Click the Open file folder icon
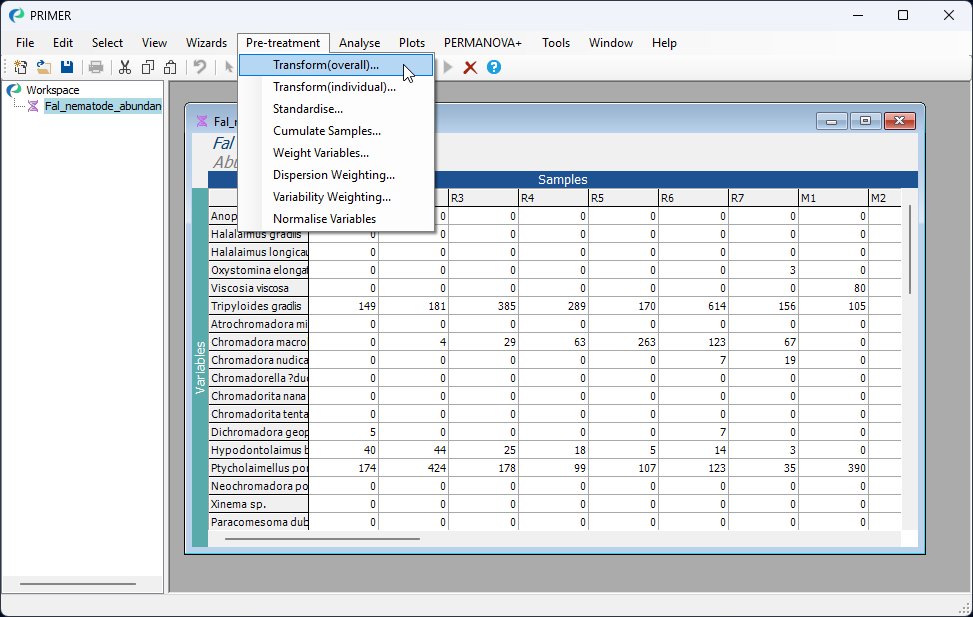The image size is (973, 617). [44, 67]
